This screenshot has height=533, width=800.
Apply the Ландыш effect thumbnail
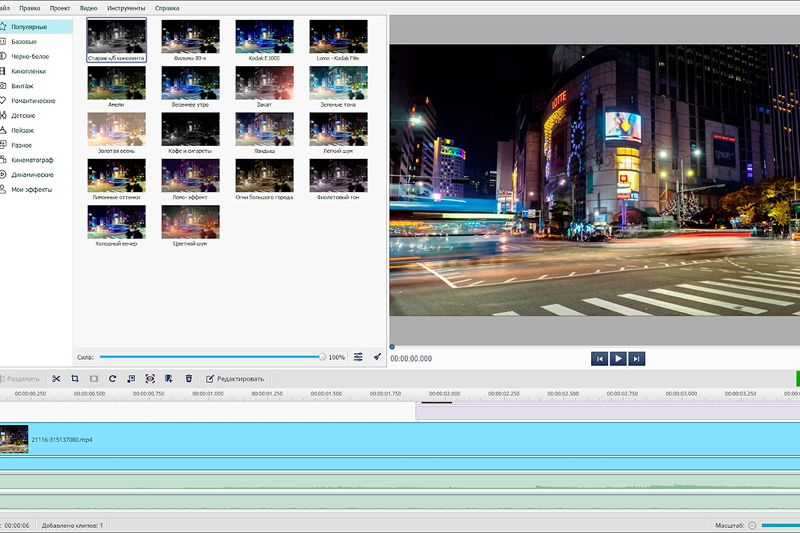[264, 130]
